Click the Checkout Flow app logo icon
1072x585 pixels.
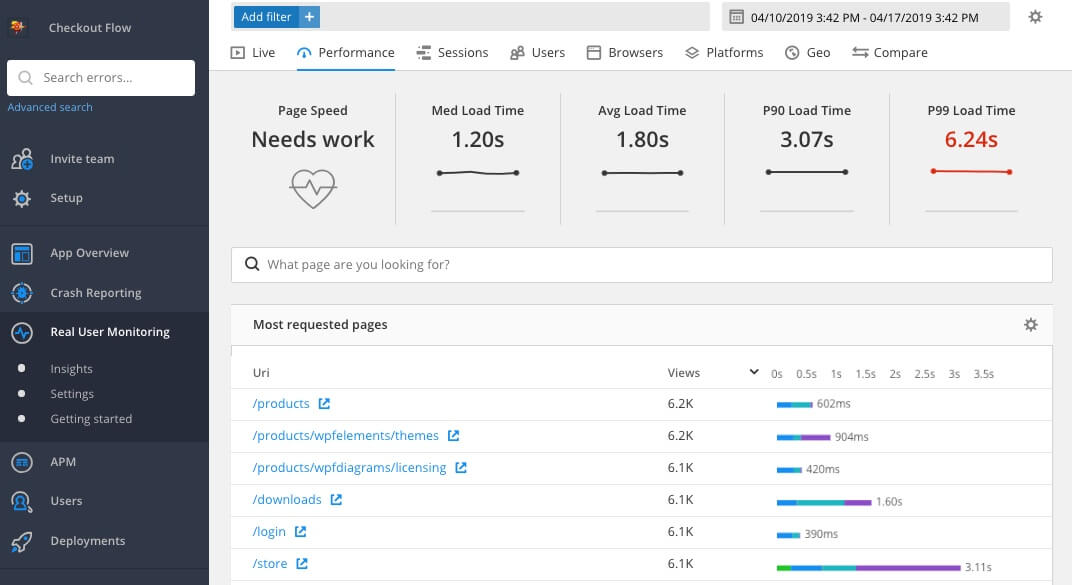pos(18,27)
